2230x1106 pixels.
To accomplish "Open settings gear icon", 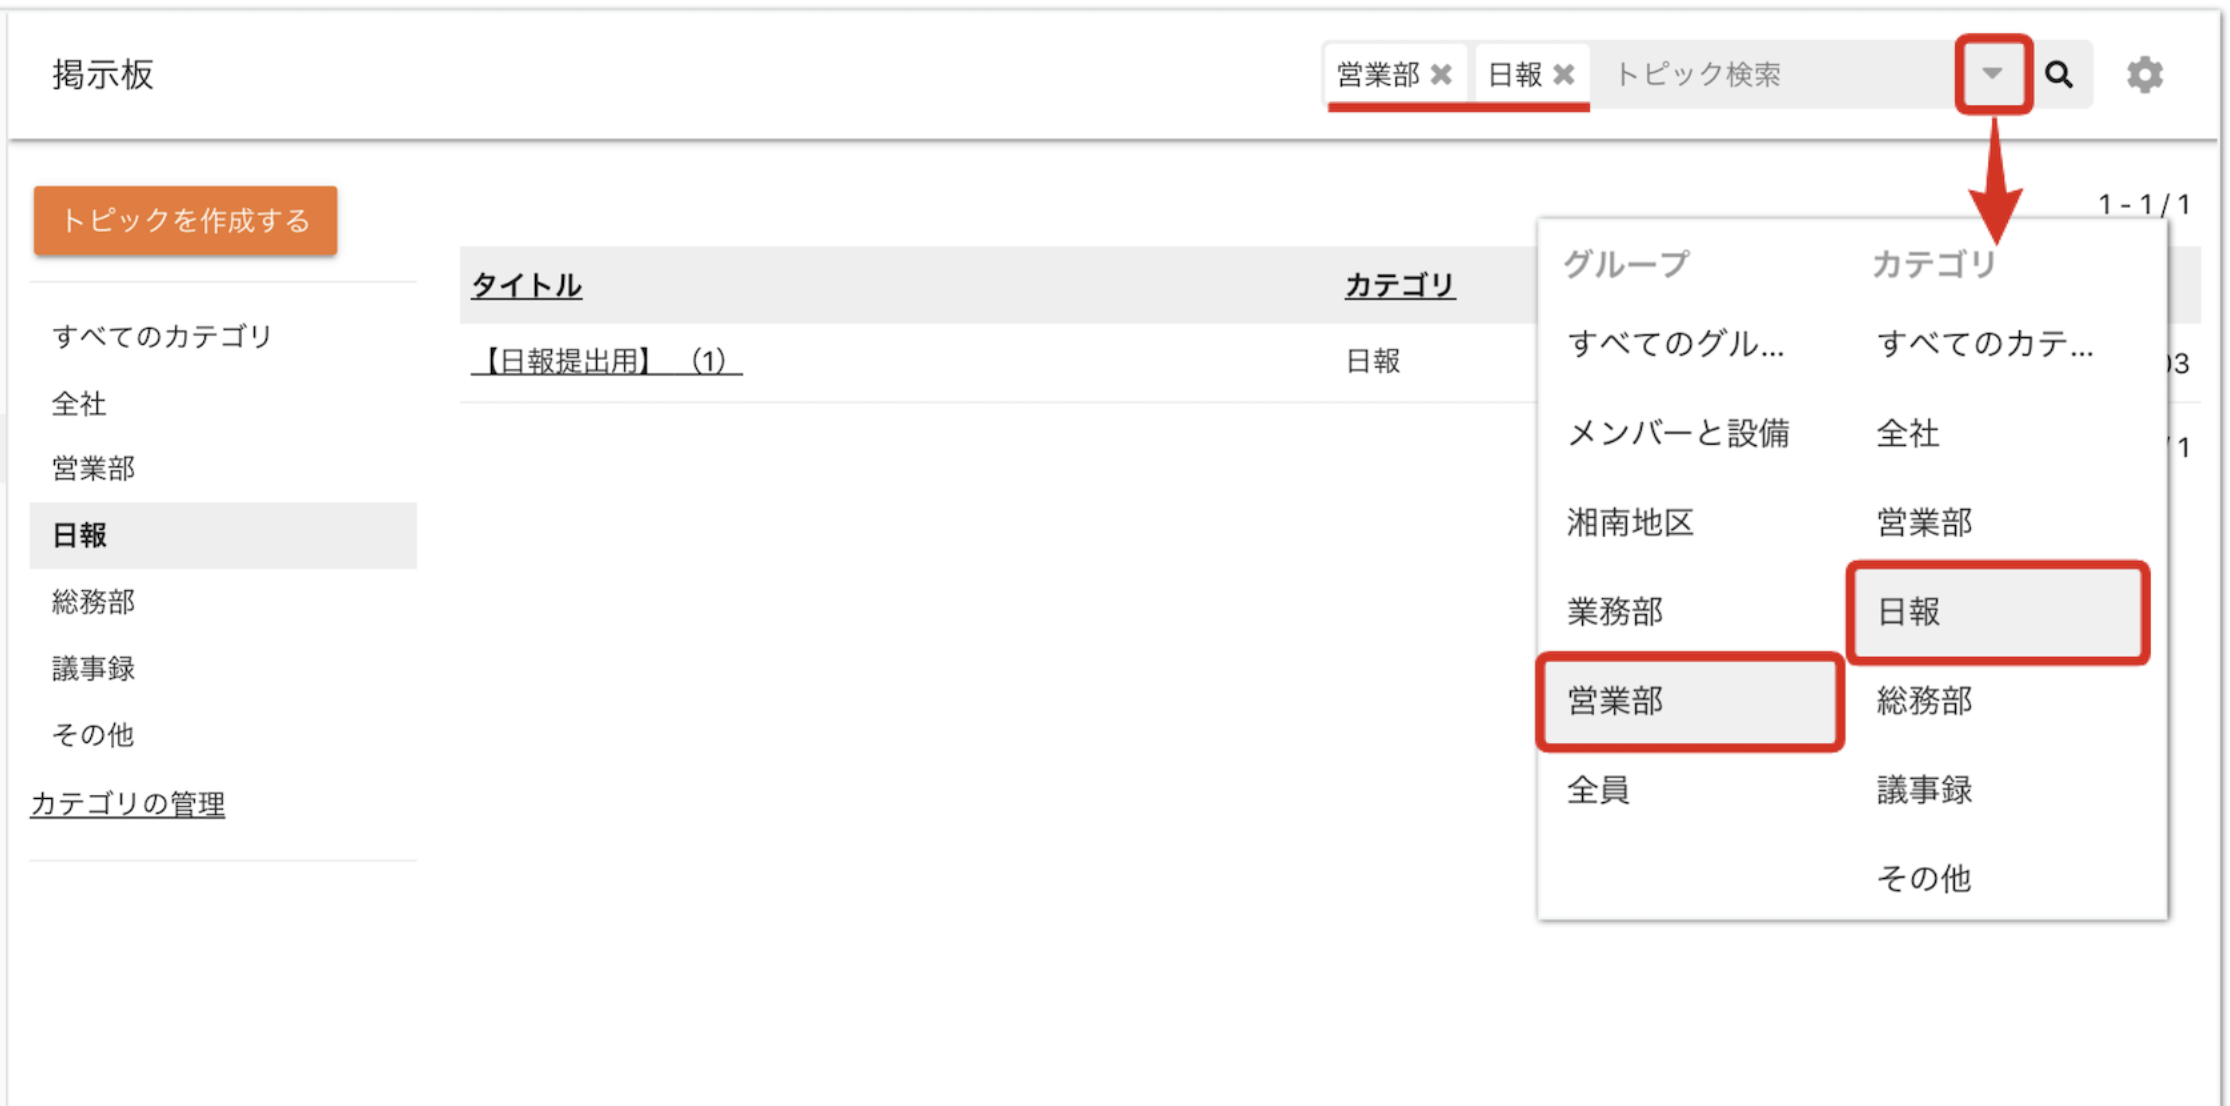I will [x=2144, y=75].
